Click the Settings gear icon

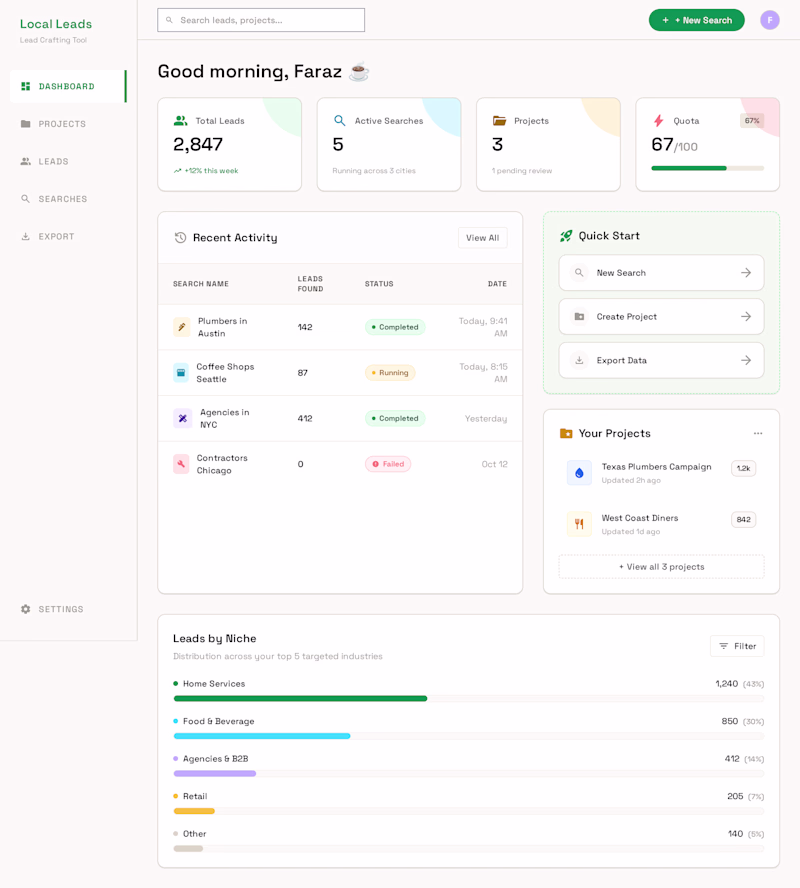click(25, 609)
